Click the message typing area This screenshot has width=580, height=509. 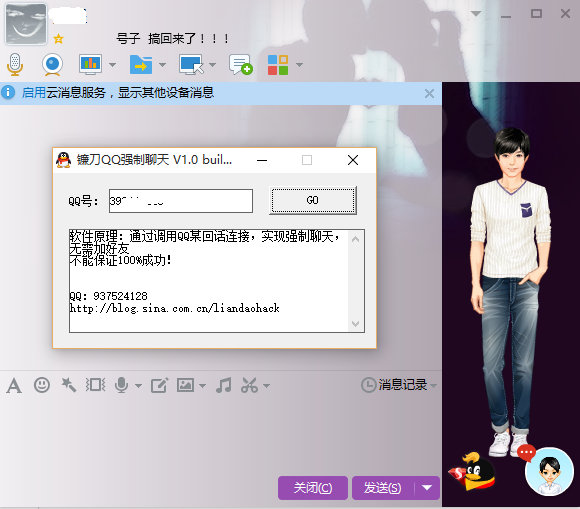click(221, 436)
